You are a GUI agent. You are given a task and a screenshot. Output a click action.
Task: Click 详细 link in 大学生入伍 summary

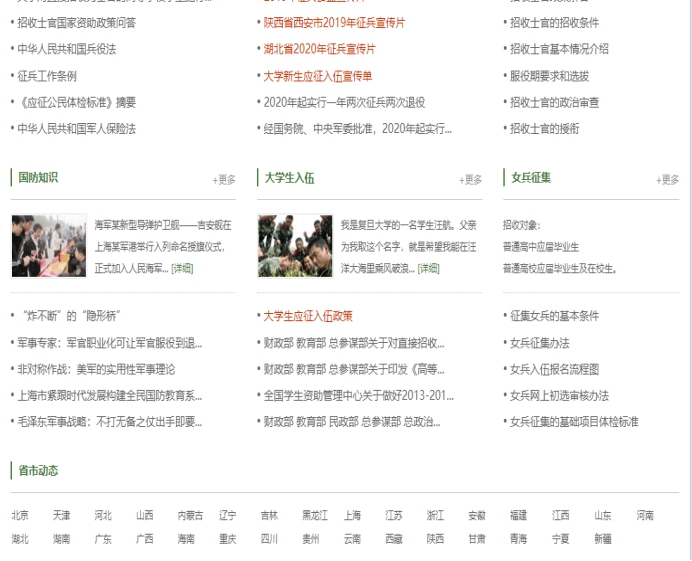click(428, 268)
